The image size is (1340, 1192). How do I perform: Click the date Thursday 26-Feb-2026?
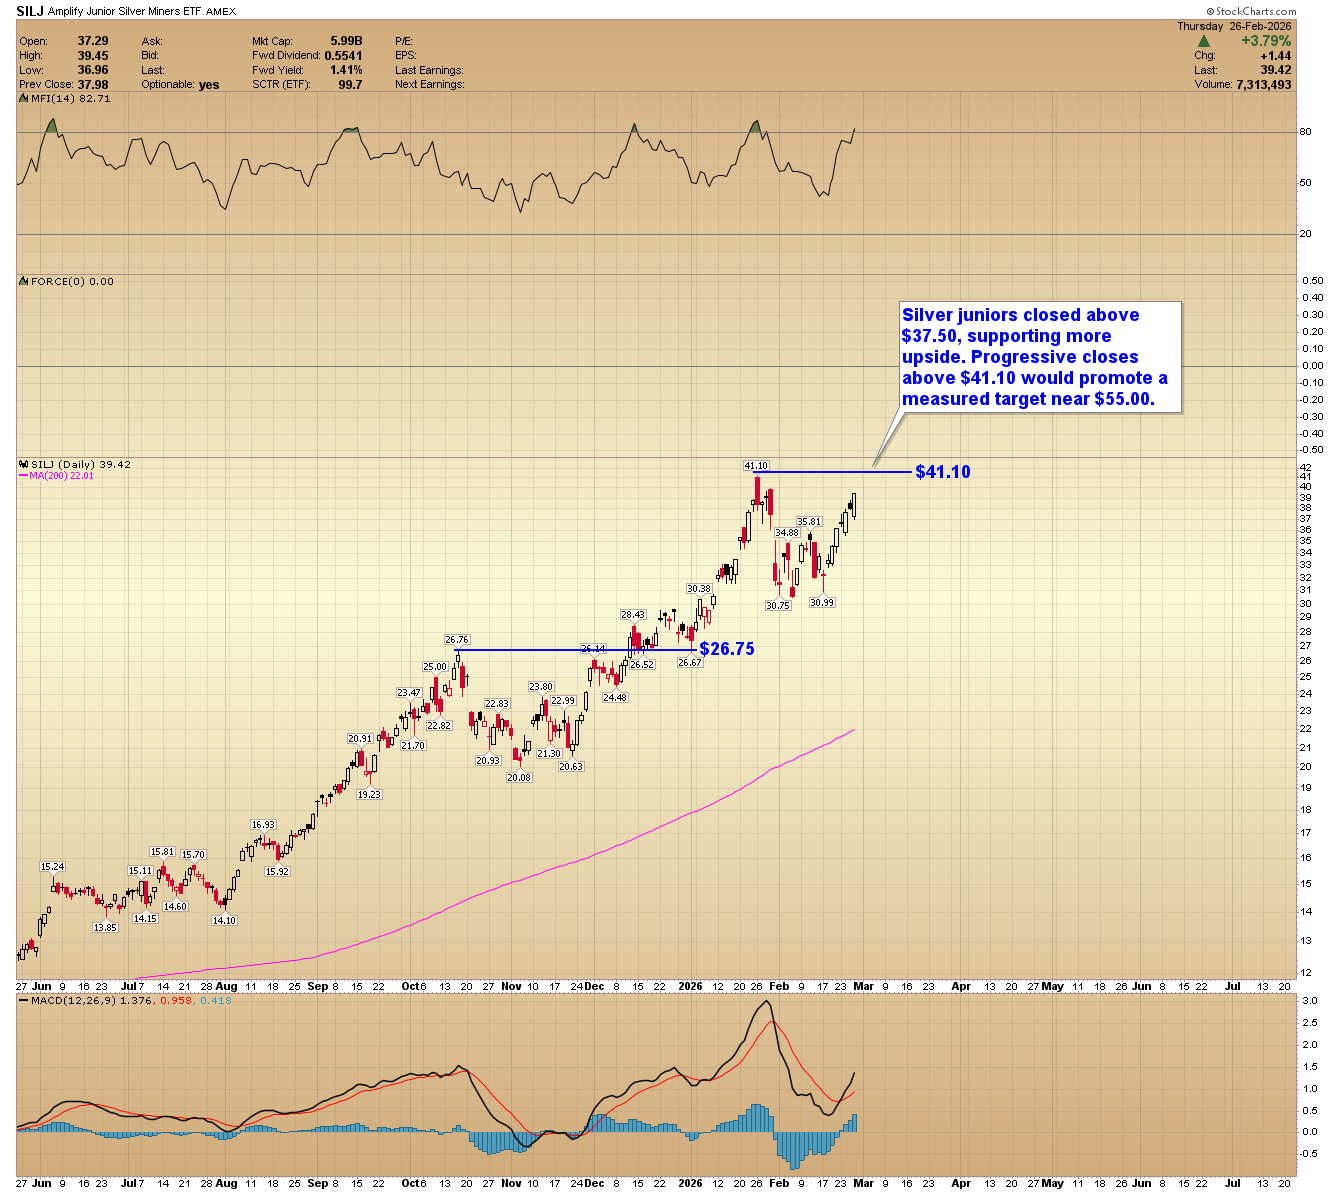click(x=1234, y=26)
